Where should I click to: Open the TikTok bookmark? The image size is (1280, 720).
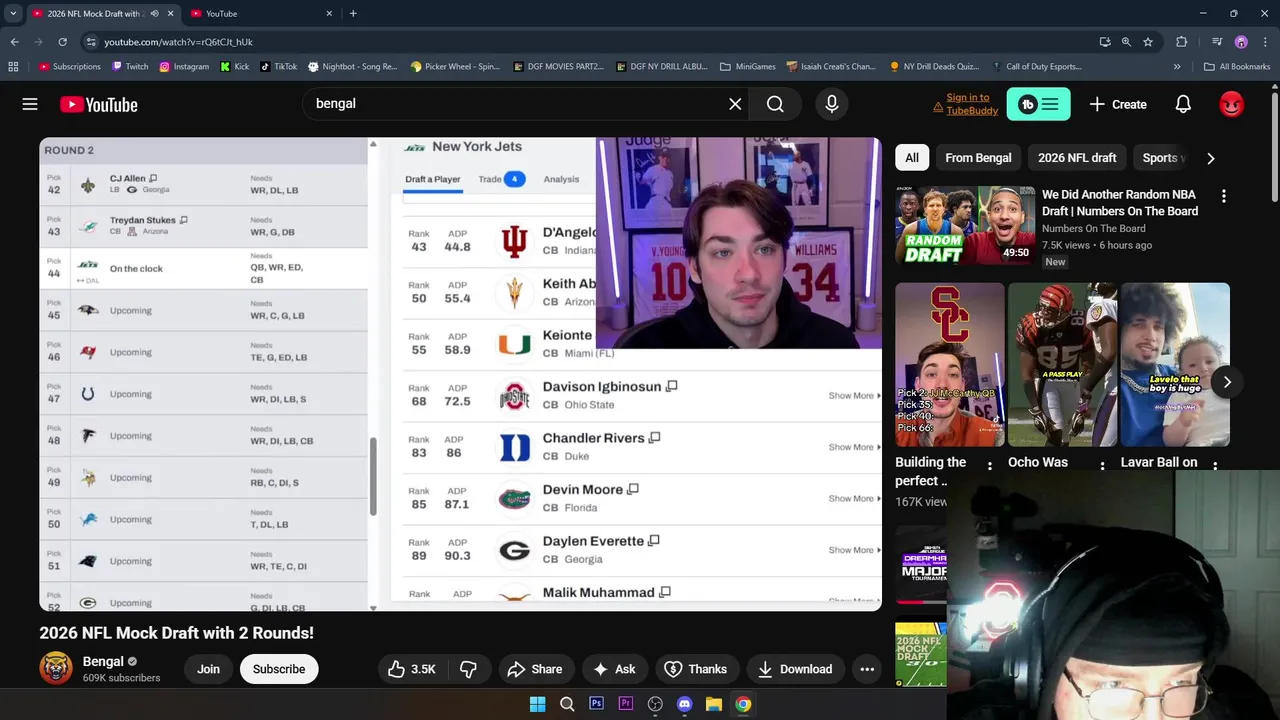[278, 67]
